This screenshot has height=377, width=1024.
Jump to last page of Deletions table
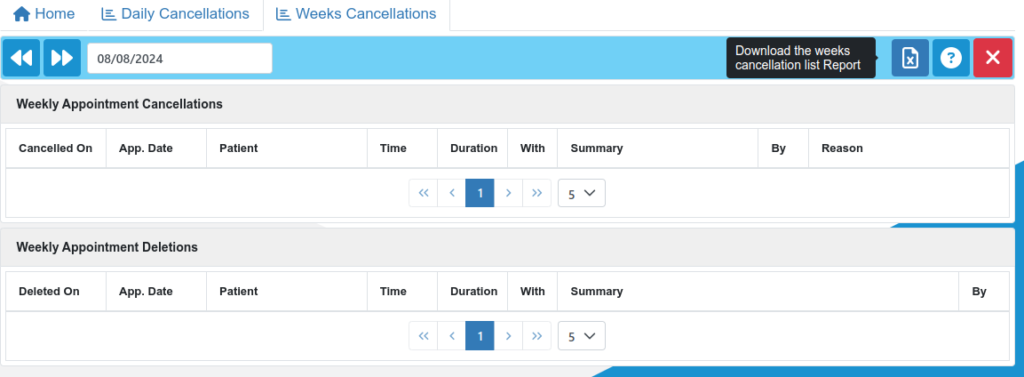tap(537, 336)
